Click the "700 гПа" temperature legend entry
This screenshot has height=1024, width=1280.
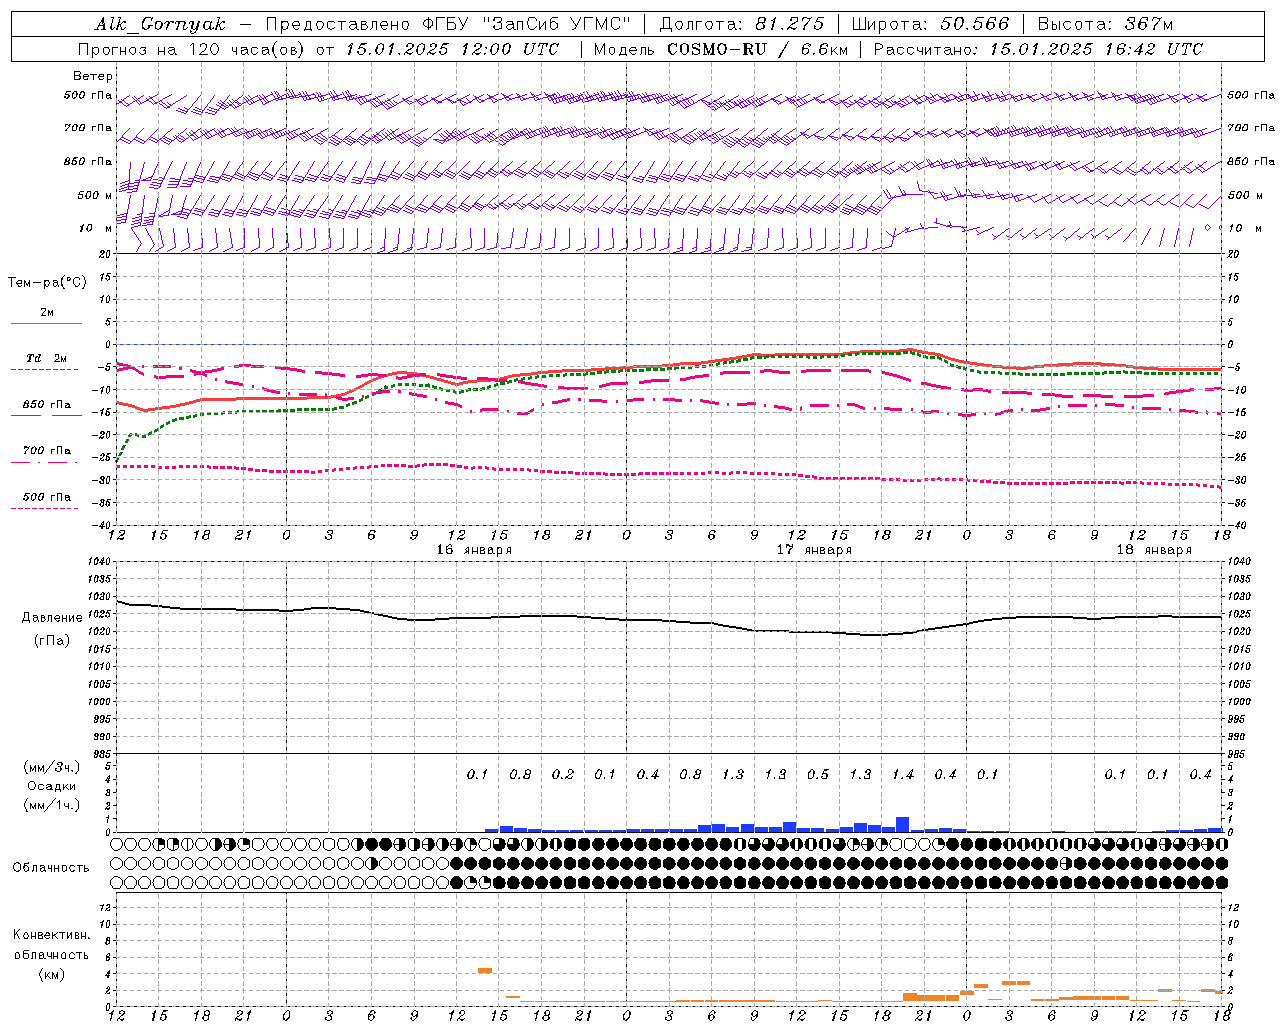(x=46, y=450)
